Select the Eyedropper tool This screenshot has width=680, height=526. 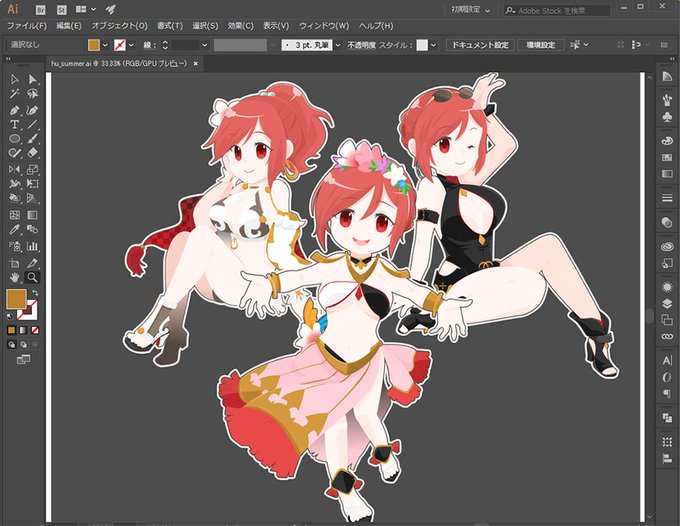14,229
